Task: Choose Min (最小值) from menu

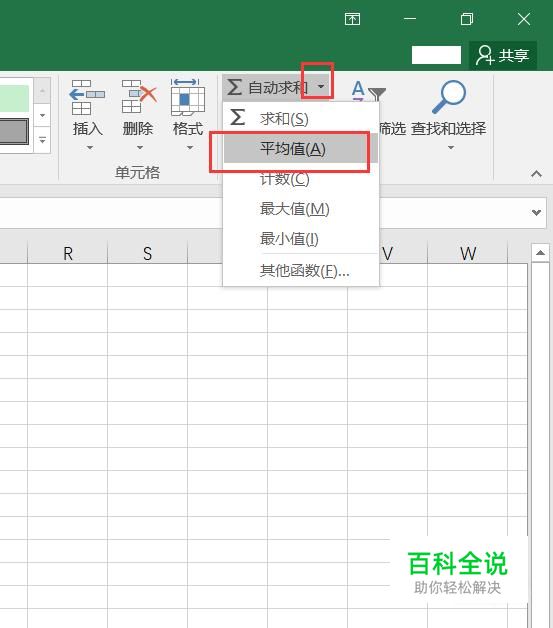Action: click(x=301, y=239)
